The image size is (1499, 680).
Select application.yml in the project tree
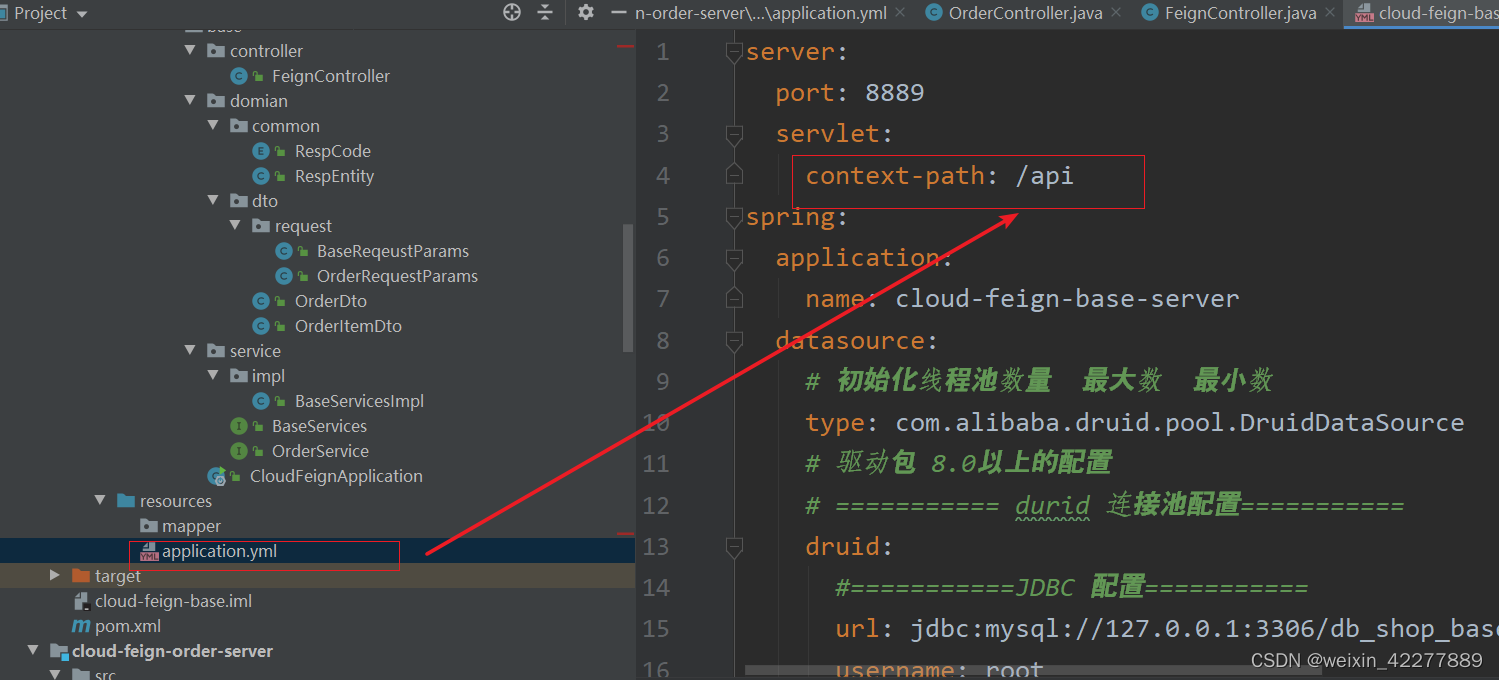tap(220, 551)
